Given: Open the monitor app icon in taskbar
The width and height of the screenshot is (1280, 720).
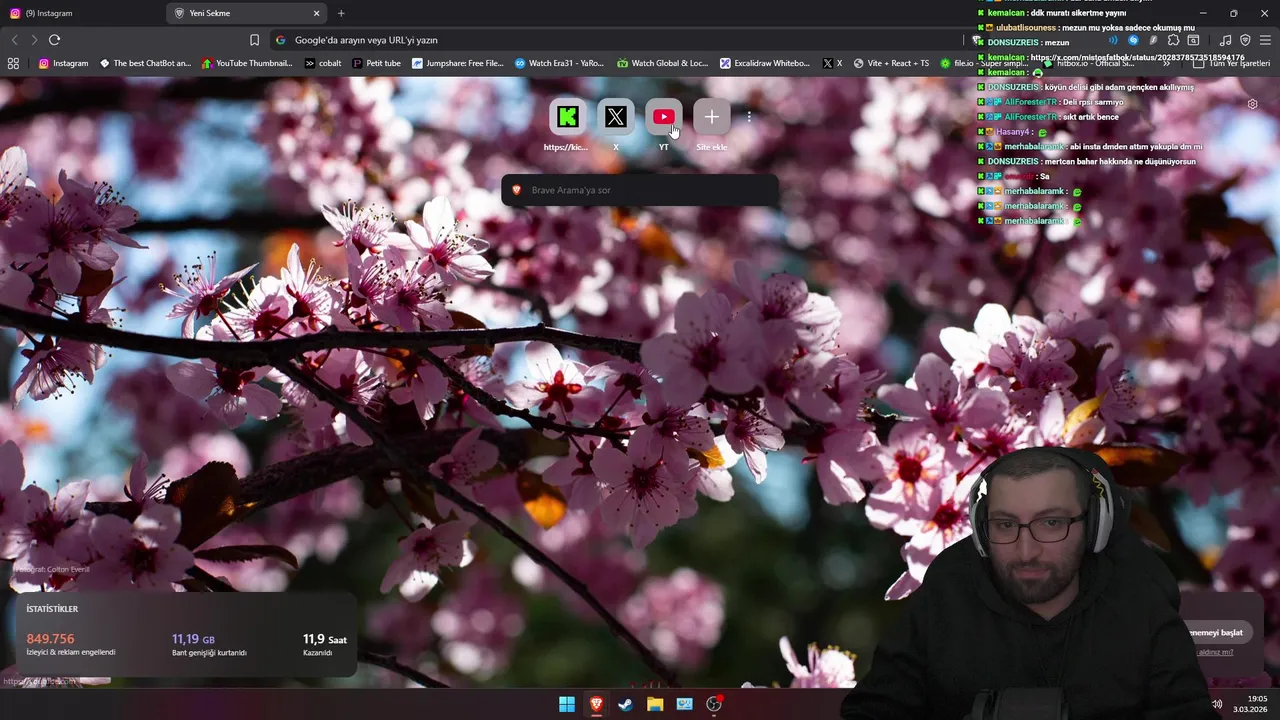Looking at the screenshot, I should pos(684,704).
